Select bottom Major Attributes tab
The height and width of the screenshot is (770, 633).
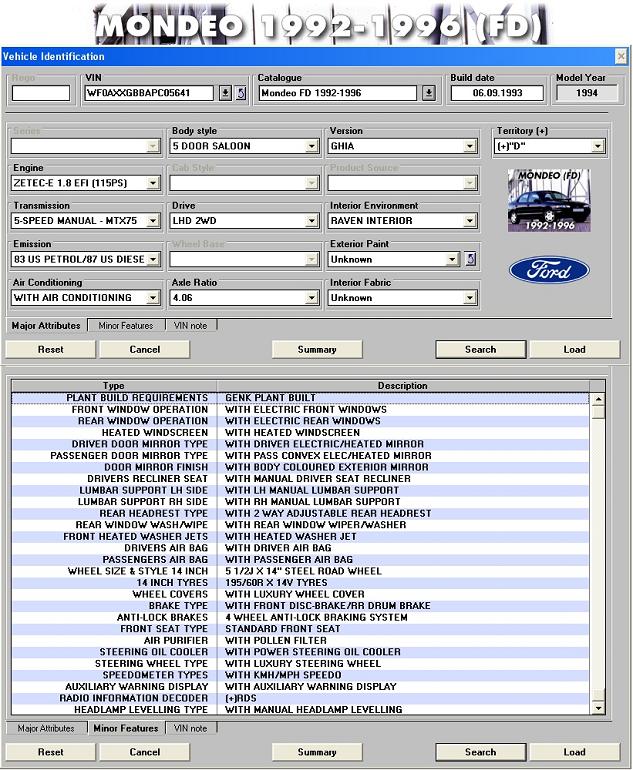pos(46,728)
